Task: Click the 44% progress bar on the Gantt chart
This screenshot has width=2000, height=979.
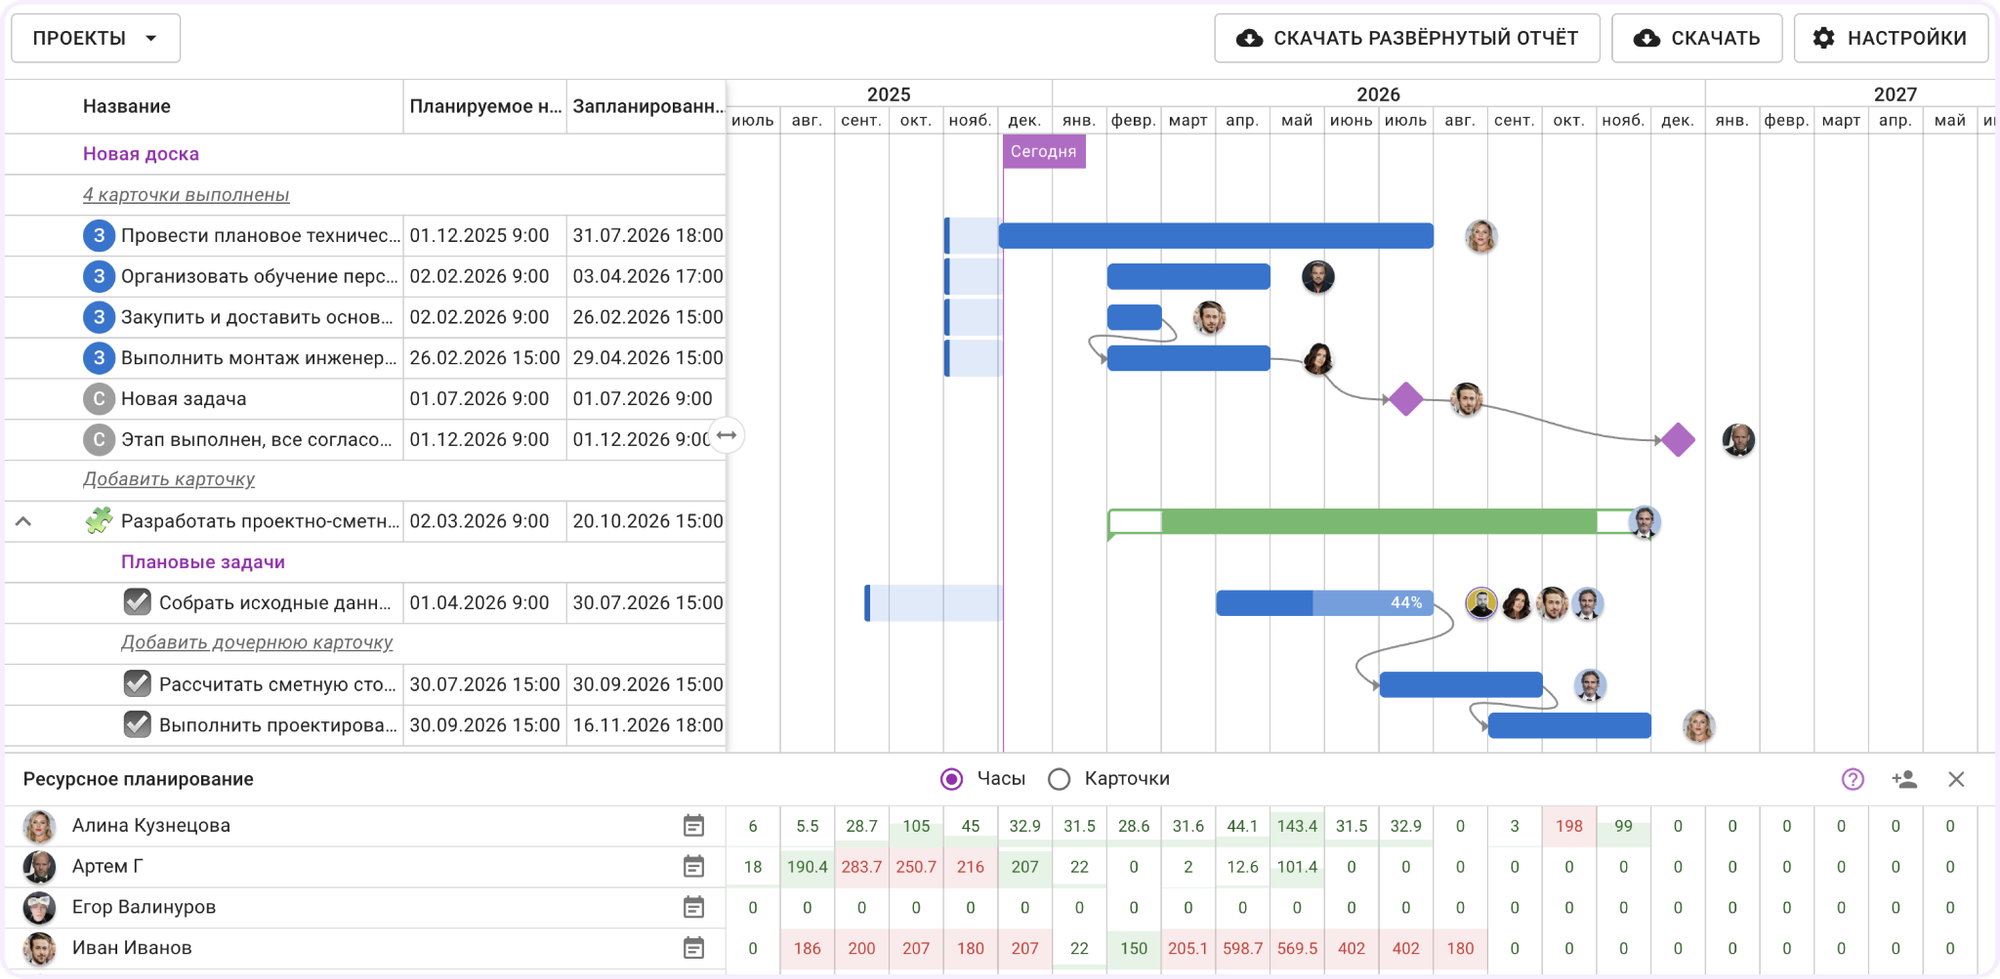Action: pos(1324,603)
